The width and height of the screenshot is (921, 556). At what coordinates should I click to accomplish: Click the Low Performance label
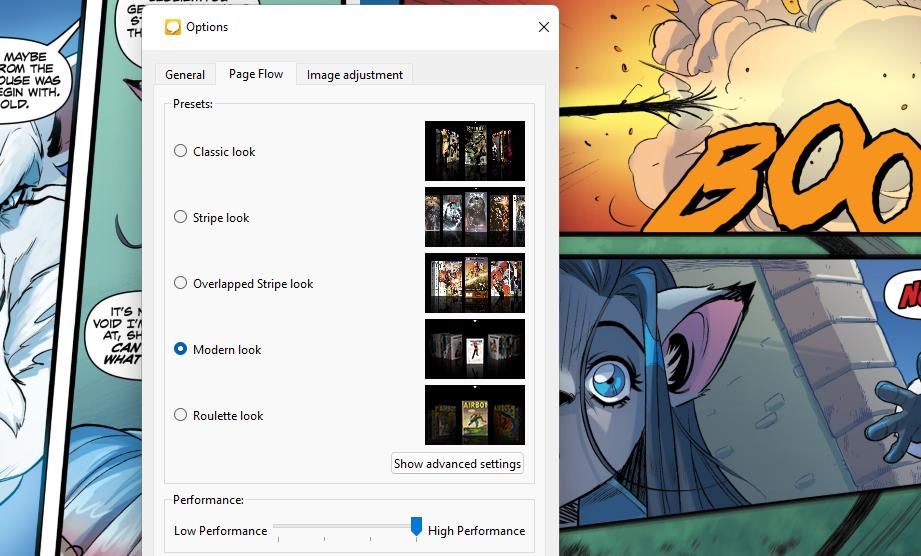[220, 531]
